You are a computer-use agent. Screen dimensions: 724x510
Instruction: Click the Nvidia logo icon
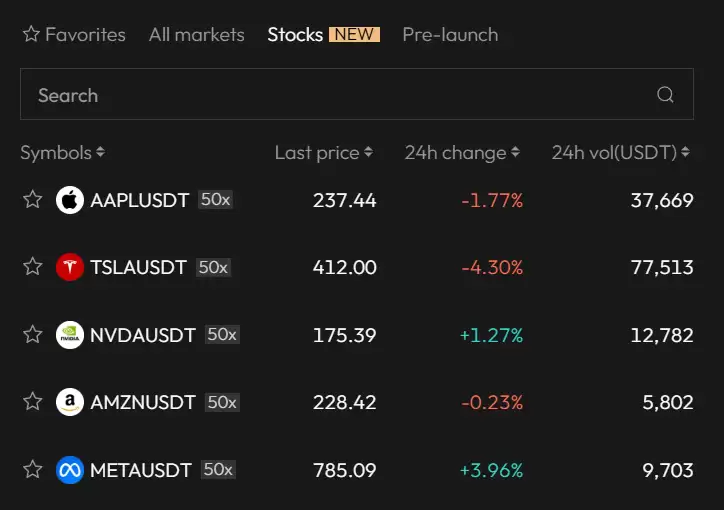[x=69, y=335]
